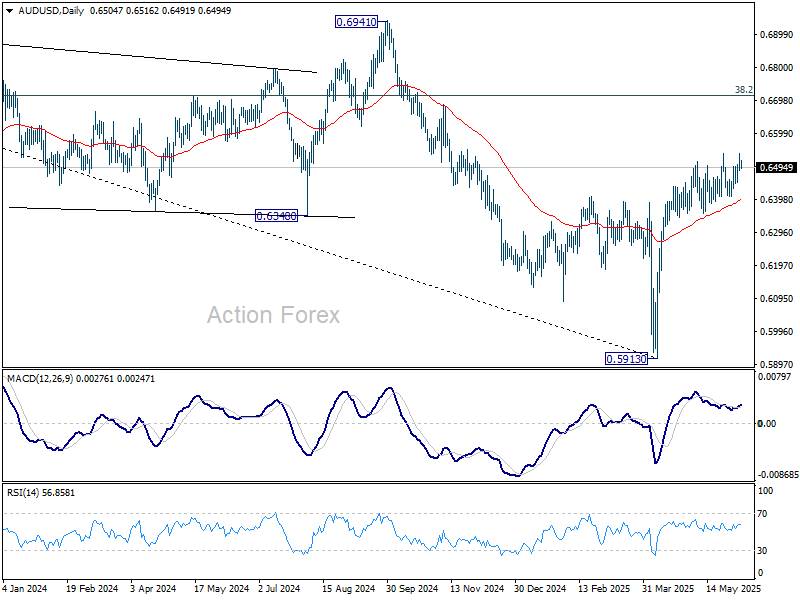Click the 0.66980 price axis value
This screenshot has width=800, height=600.
click(777, 101)
